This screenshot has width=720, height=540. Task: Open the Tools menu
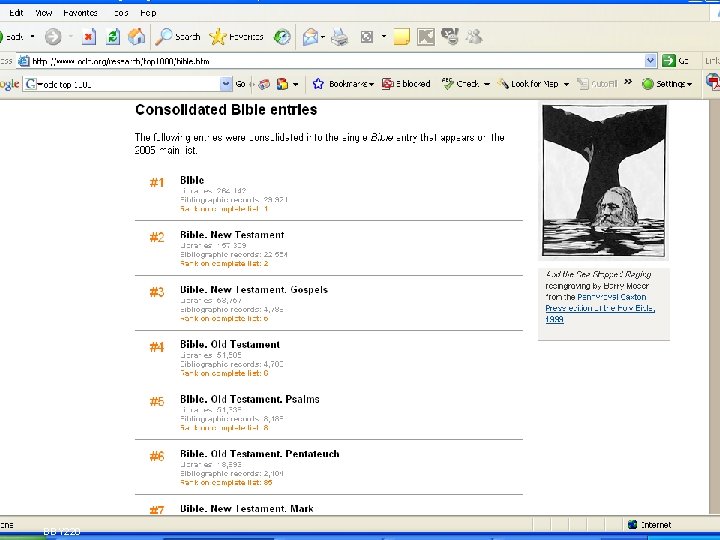click(x=121, y=13)
